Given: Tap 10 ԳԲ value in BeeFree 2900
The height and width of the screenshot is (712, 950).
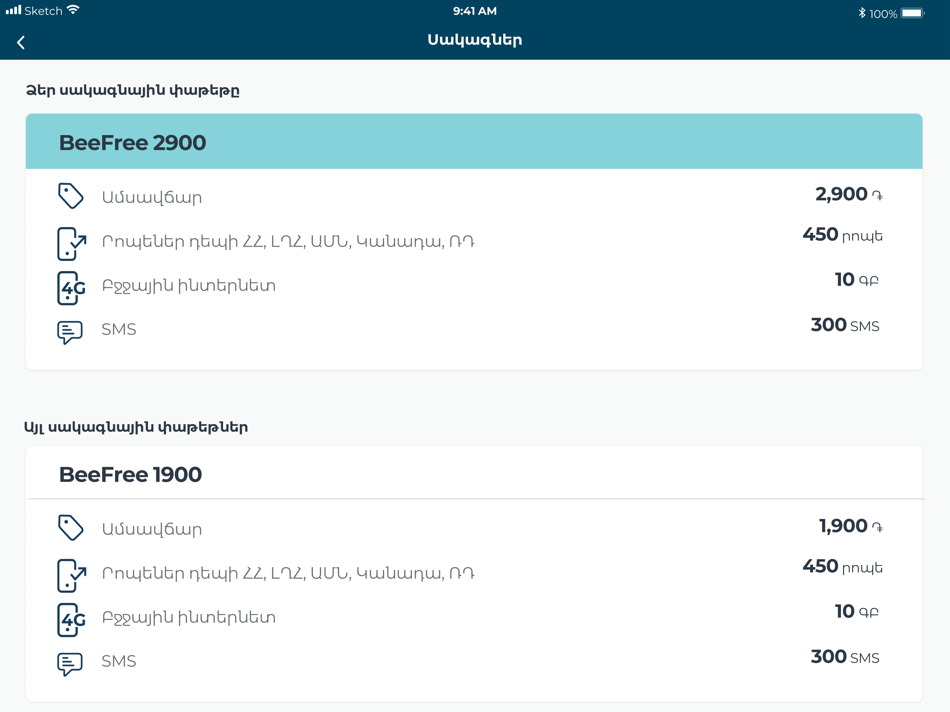Looking at the screenshot, I should click(856, 279).
